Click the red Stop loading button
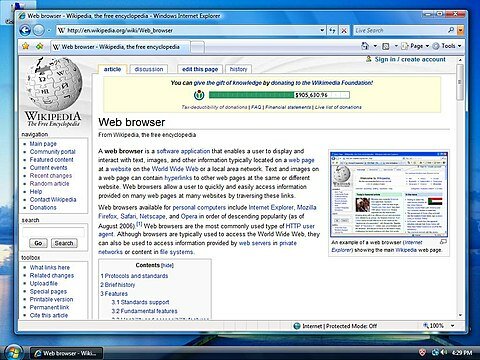480x360 pixels. click(x=344, y=30)
